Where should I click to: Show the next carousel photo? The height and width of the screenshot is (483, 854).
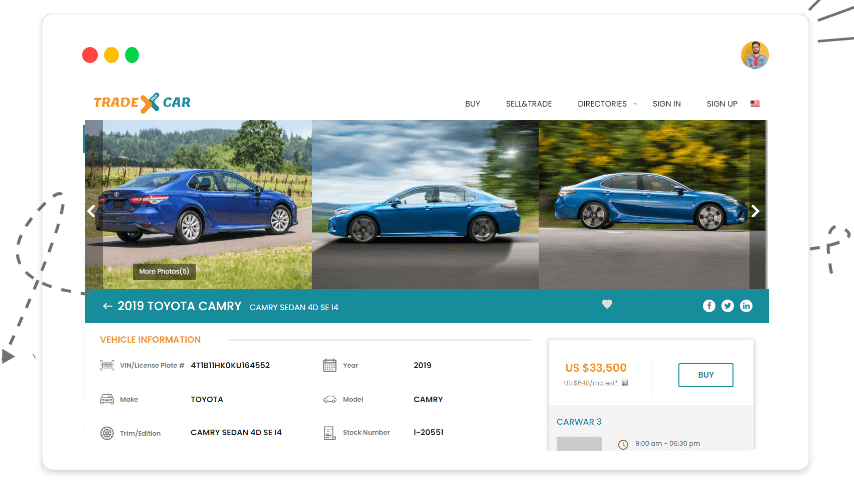755,211
